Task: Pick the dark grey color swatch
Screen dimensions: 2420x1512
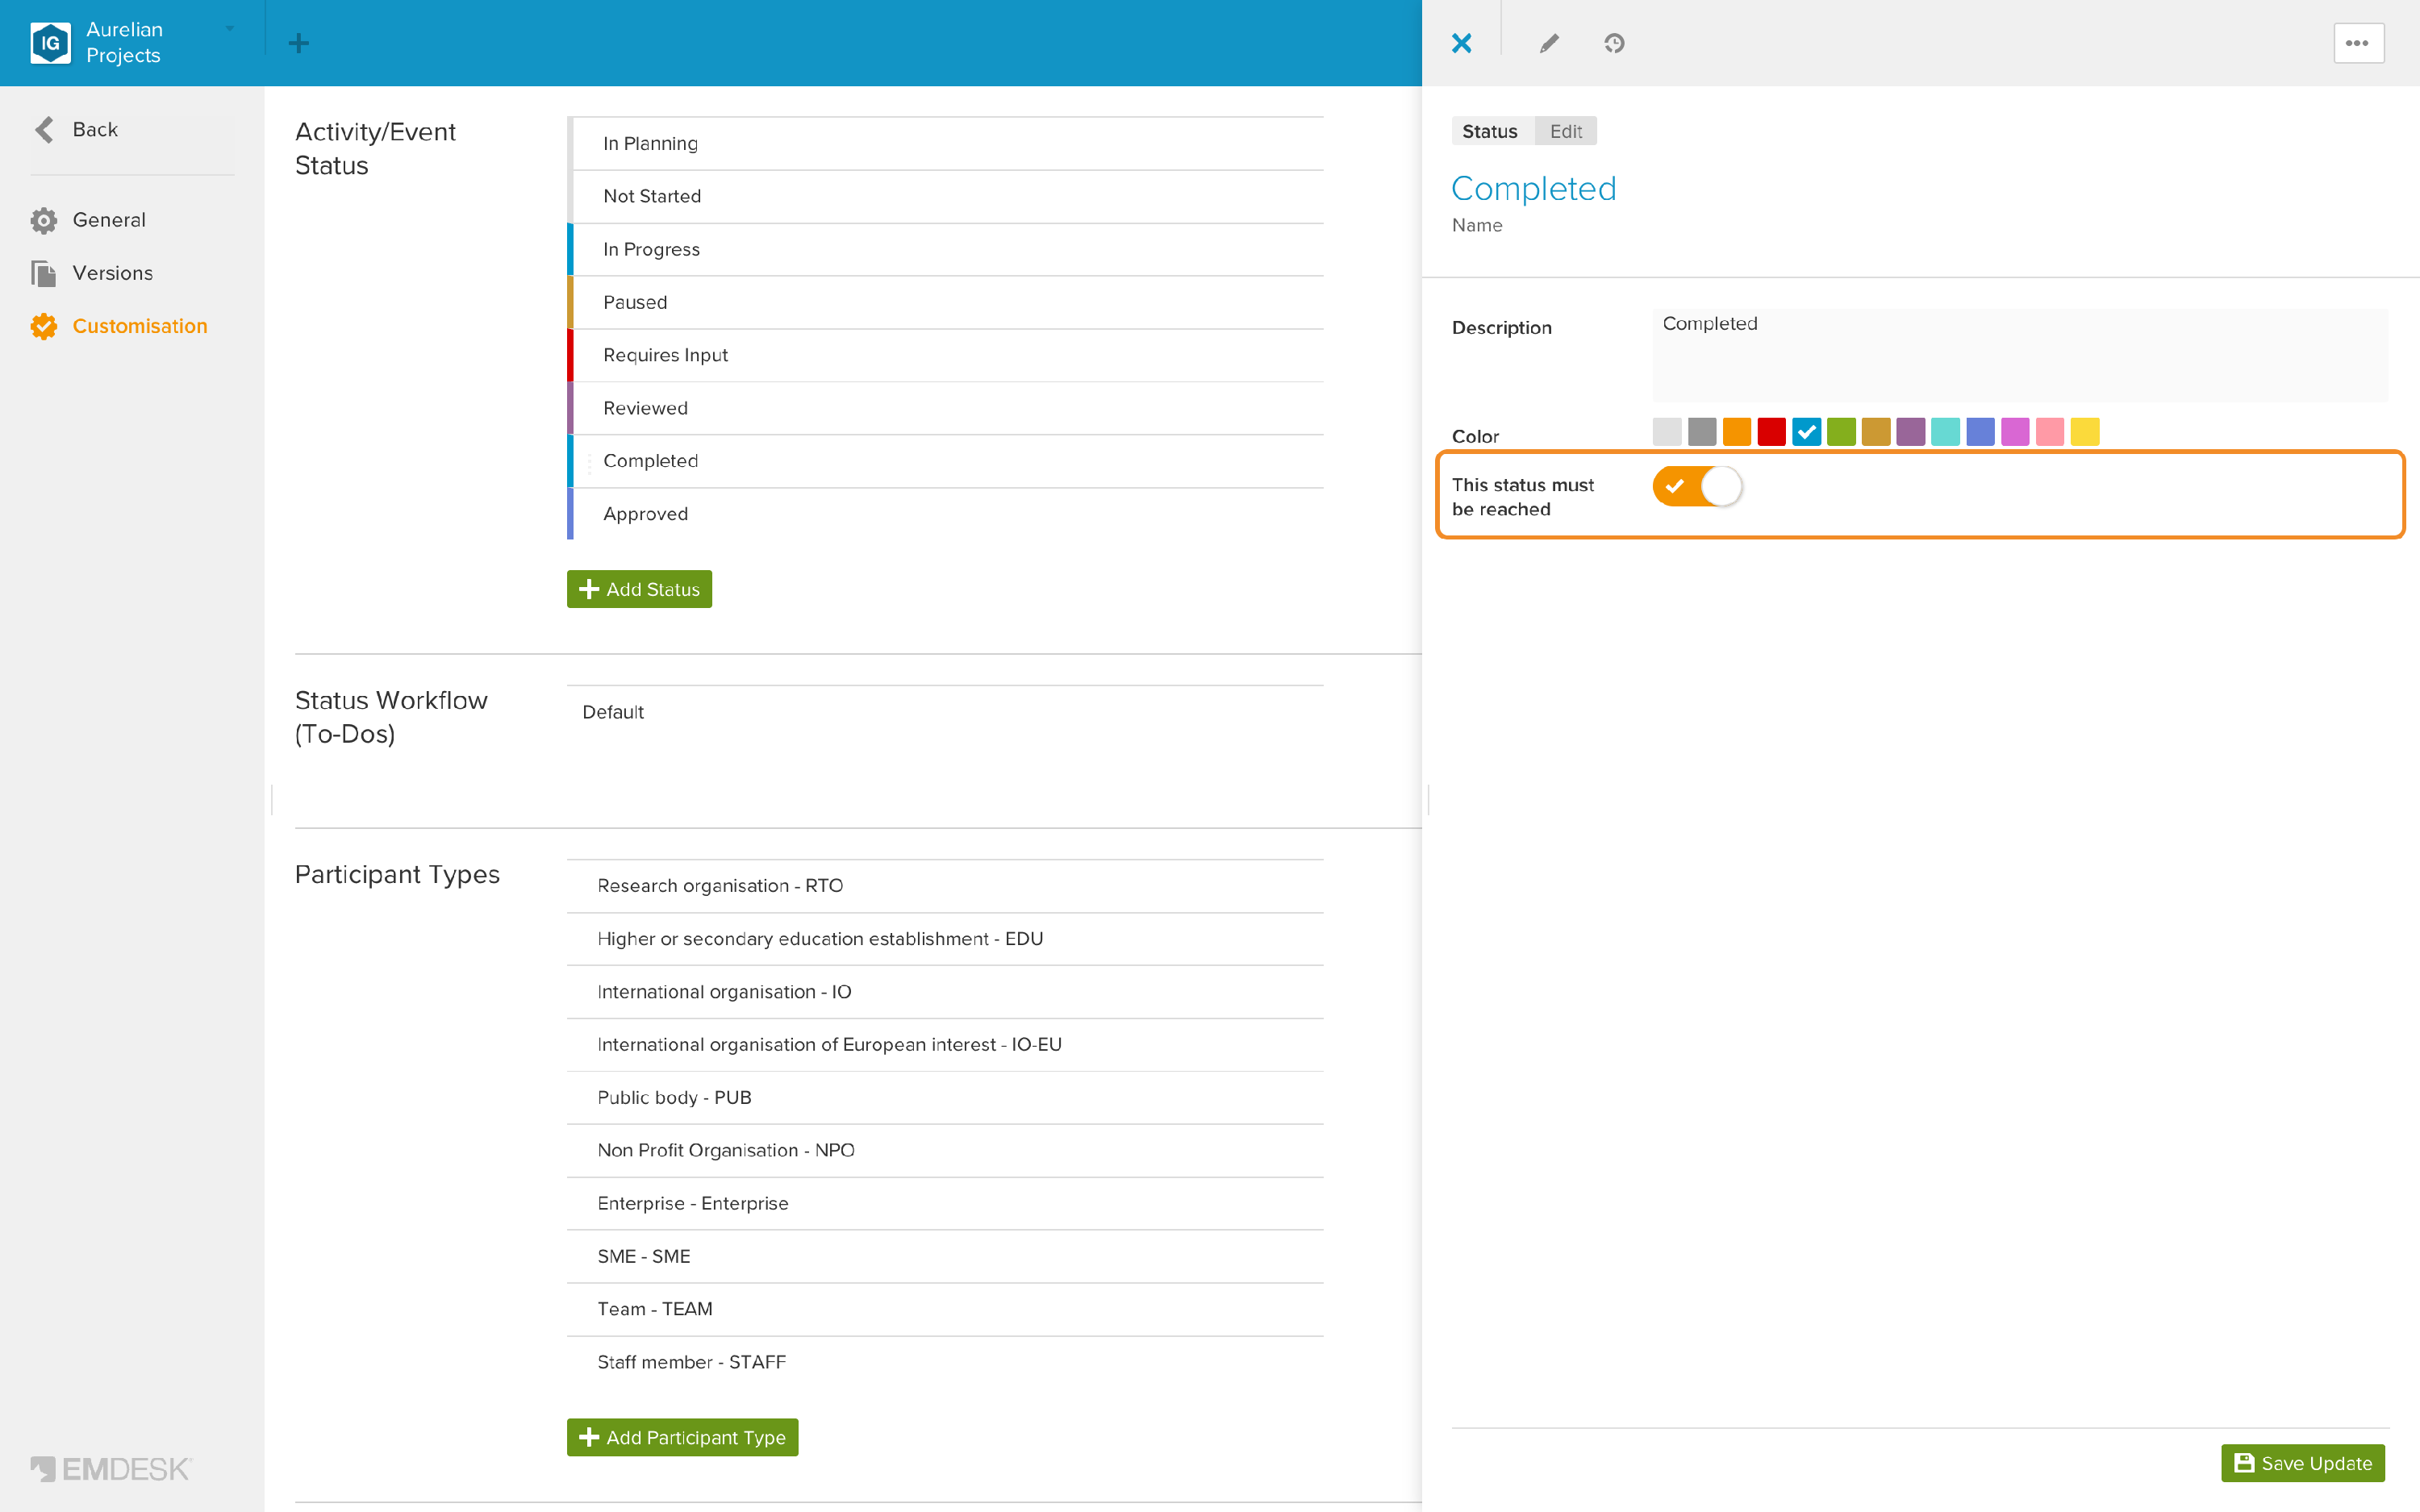Action: 1702,432
